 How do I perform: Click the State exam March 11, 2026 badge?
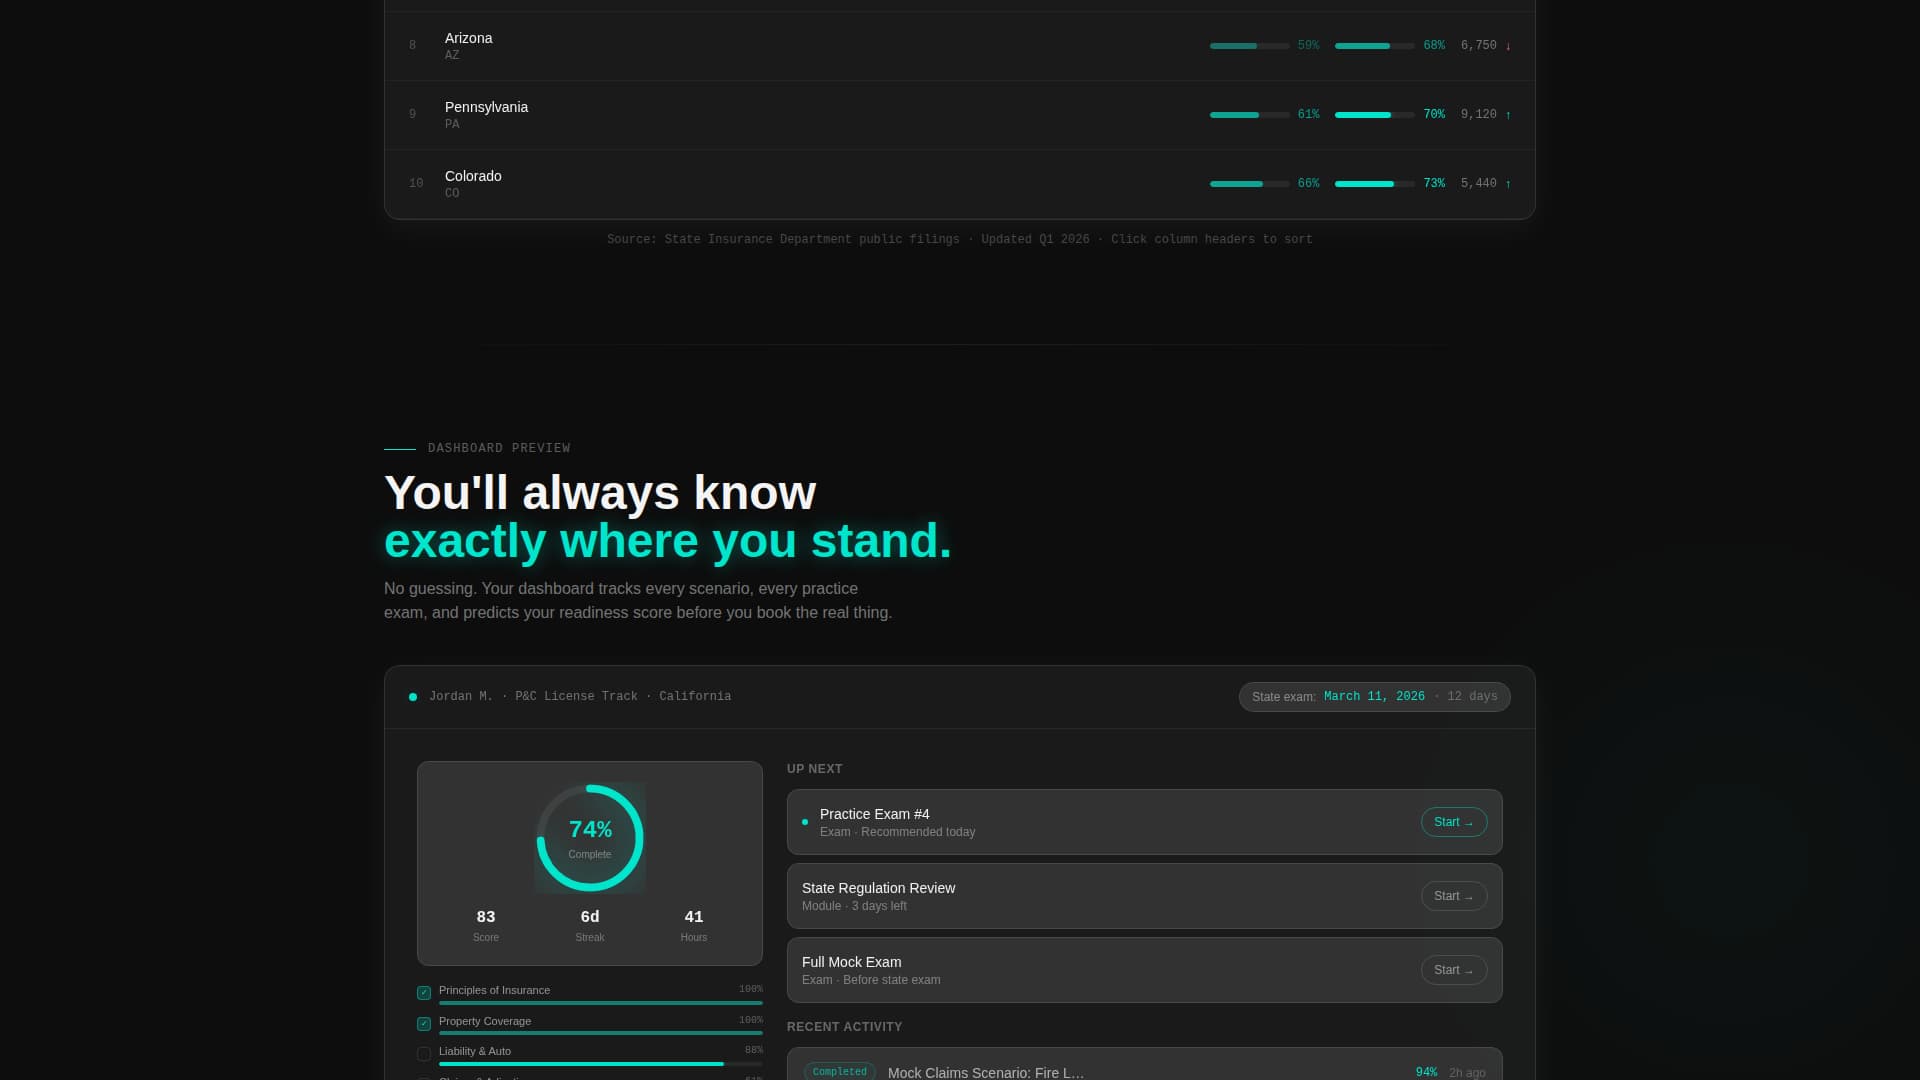(1374, 697)
